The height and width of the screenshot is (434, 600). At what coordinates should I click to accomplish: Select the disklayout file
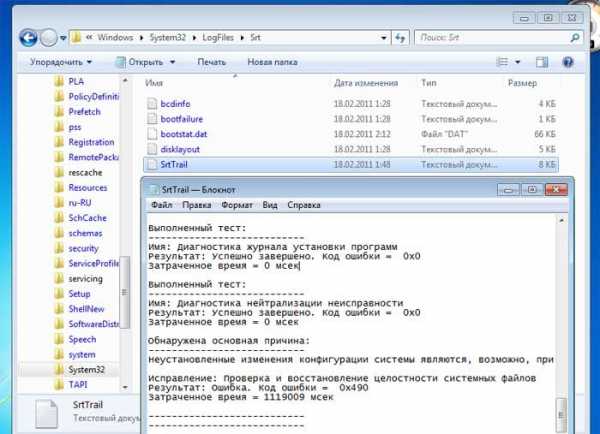[180, 149]
